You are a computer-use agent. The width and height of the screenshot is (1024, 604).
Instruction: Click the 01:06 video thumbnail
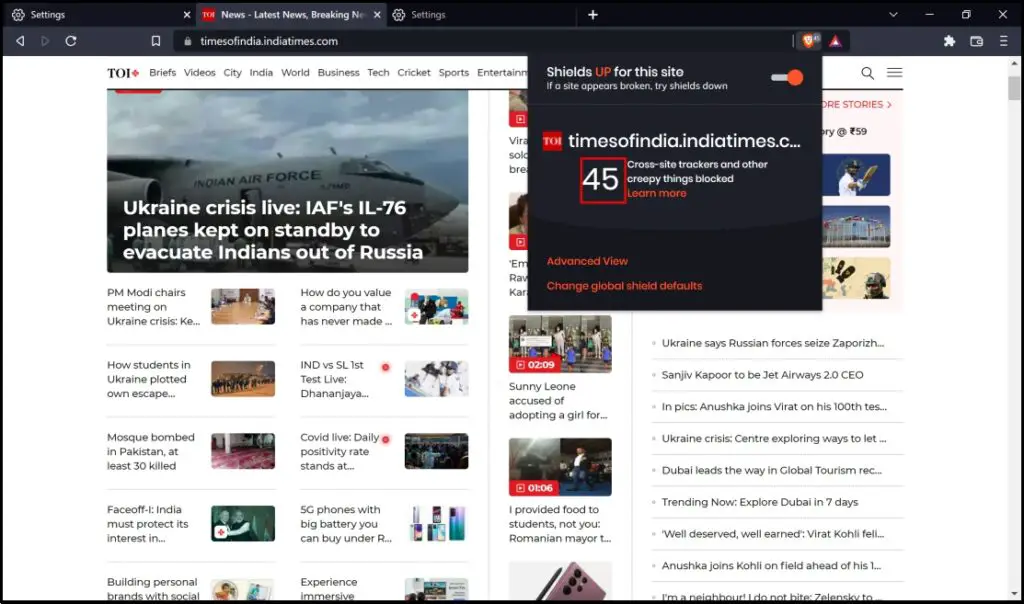pos(560,467)
